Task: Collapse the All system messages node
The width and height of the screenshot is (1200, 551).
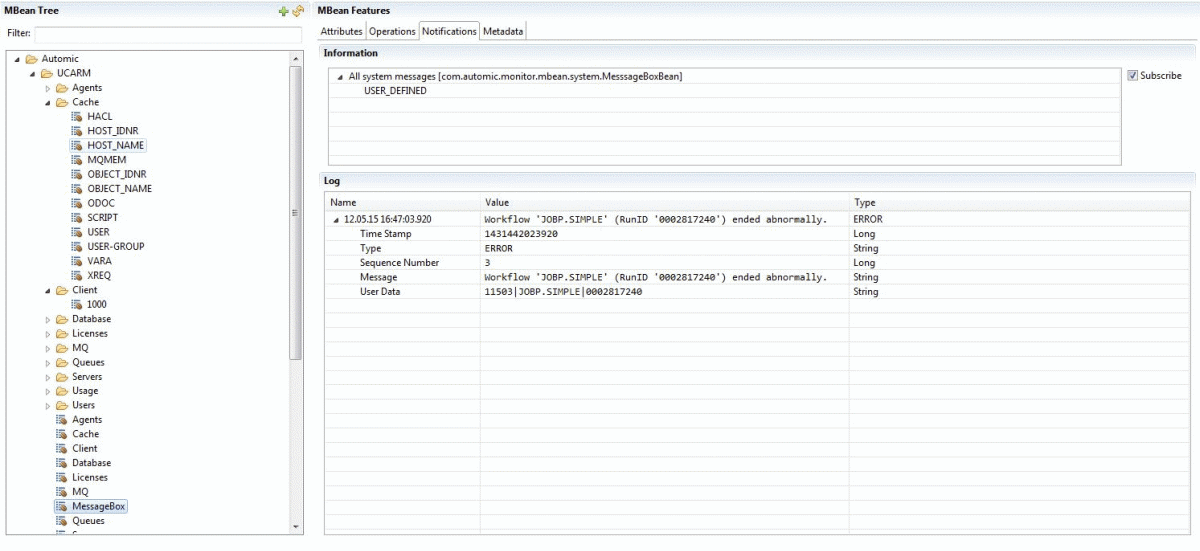Action: pos(340,76)
